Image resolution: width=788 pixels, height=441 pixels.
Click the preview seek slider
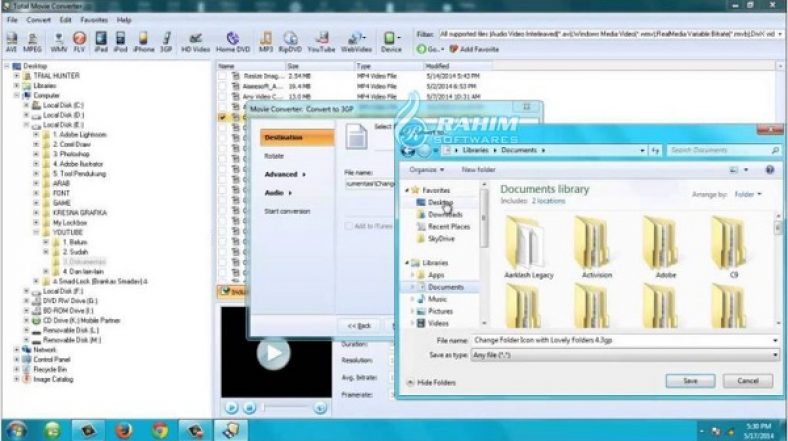pyautogui.click(x=286, y=408)
